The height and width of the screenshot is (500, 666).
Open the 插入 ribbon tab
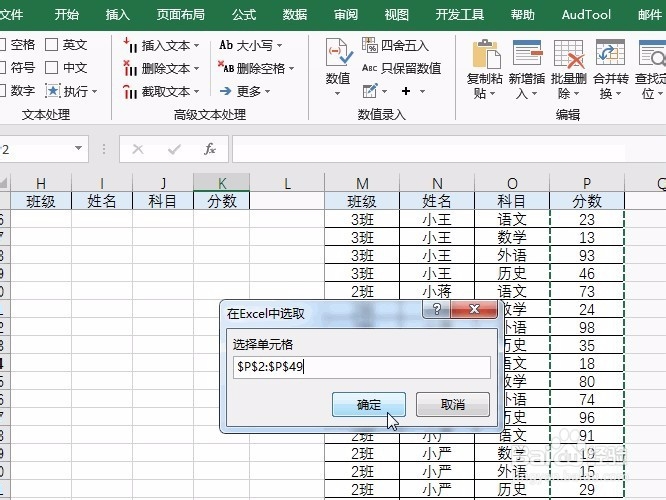[x=118, y=15]
